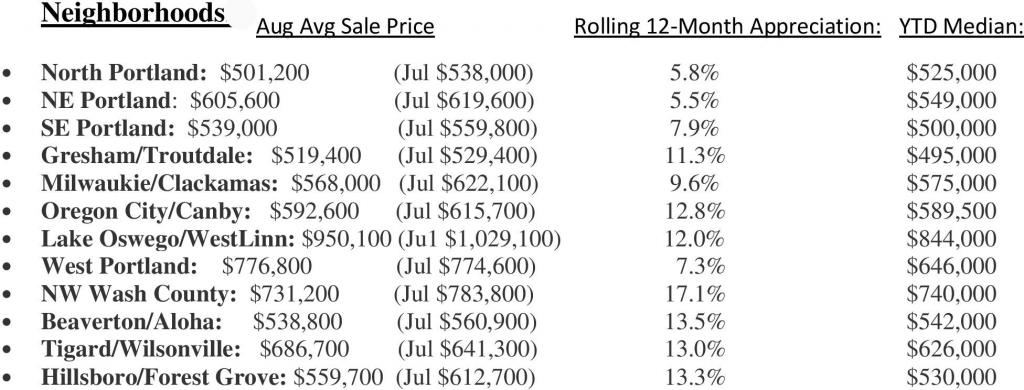
Task: Select the Lake Oswego/WestLinn label
Action: pos(168,239)
